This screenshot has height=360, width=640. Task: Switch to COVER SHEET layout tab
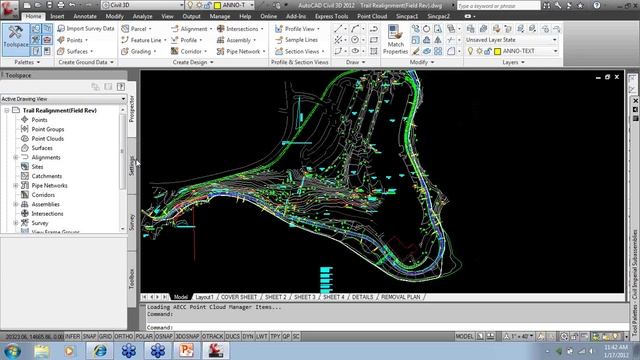[239, 297]
